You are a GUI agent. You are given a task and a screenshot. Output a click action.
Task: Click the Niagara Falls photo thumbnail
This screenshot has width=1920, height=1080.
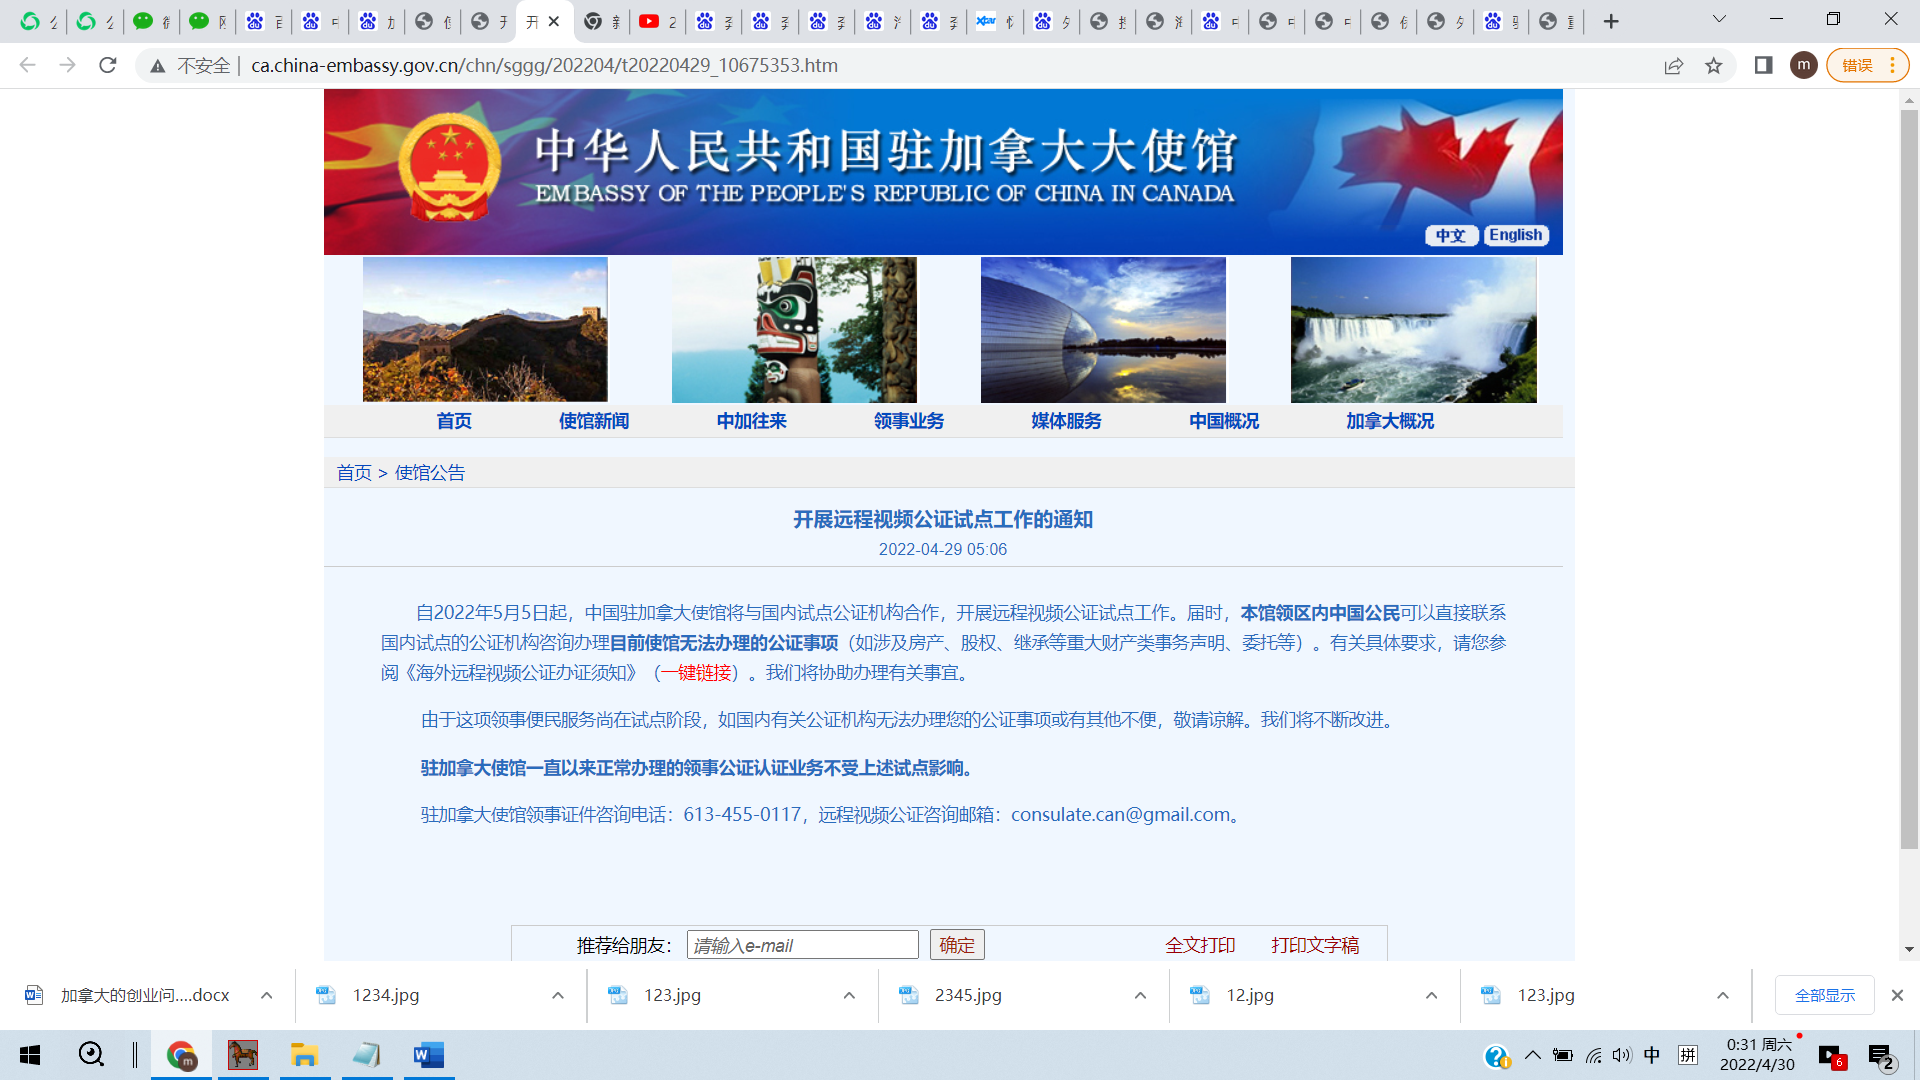click(x=1413, y=330)
